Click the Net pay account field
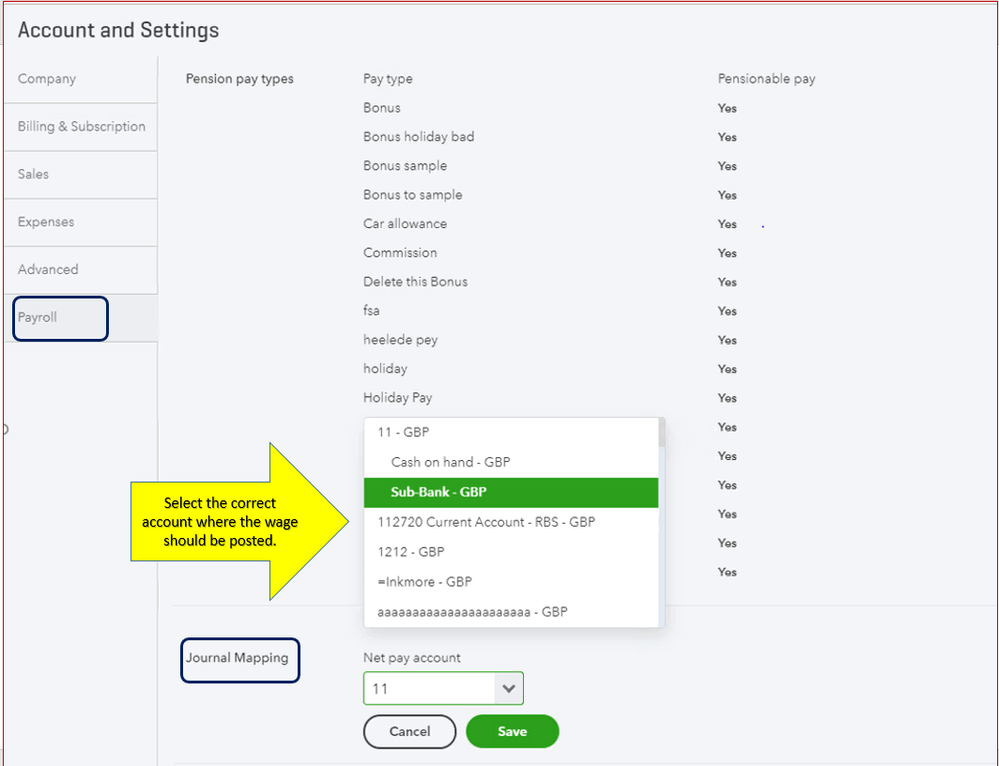Screen dimensions: 999x766 click(430, 688)
